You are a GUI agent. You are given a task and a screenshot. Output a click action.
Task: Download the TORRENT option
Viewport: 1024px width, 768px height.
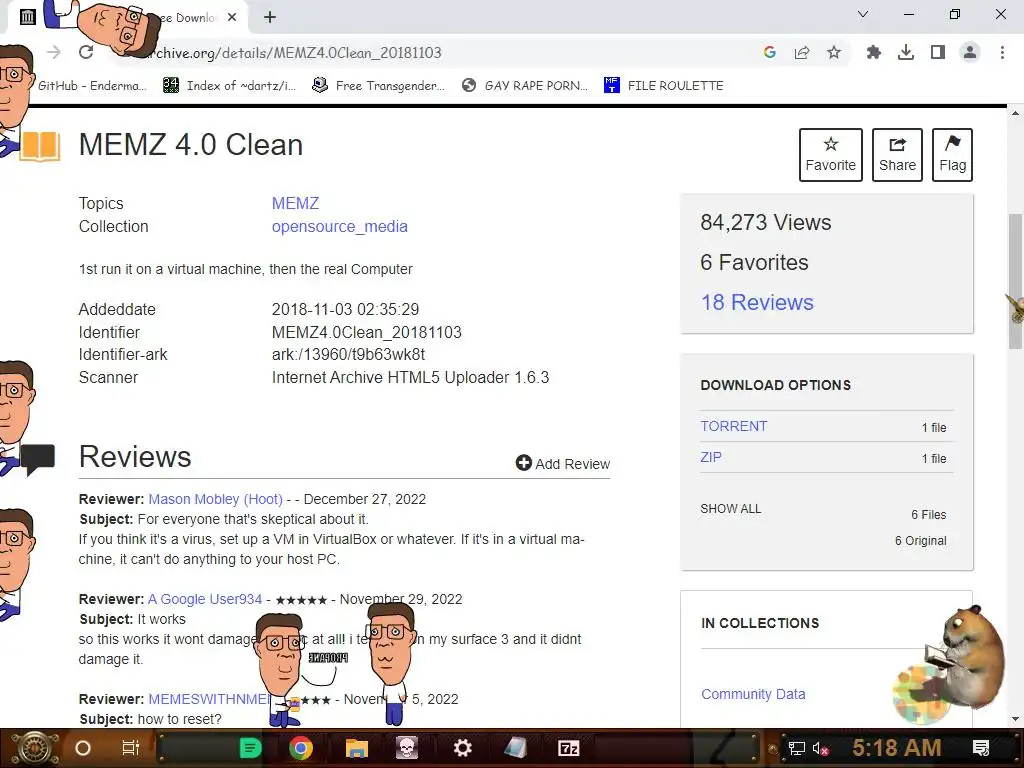coord(733,426)
